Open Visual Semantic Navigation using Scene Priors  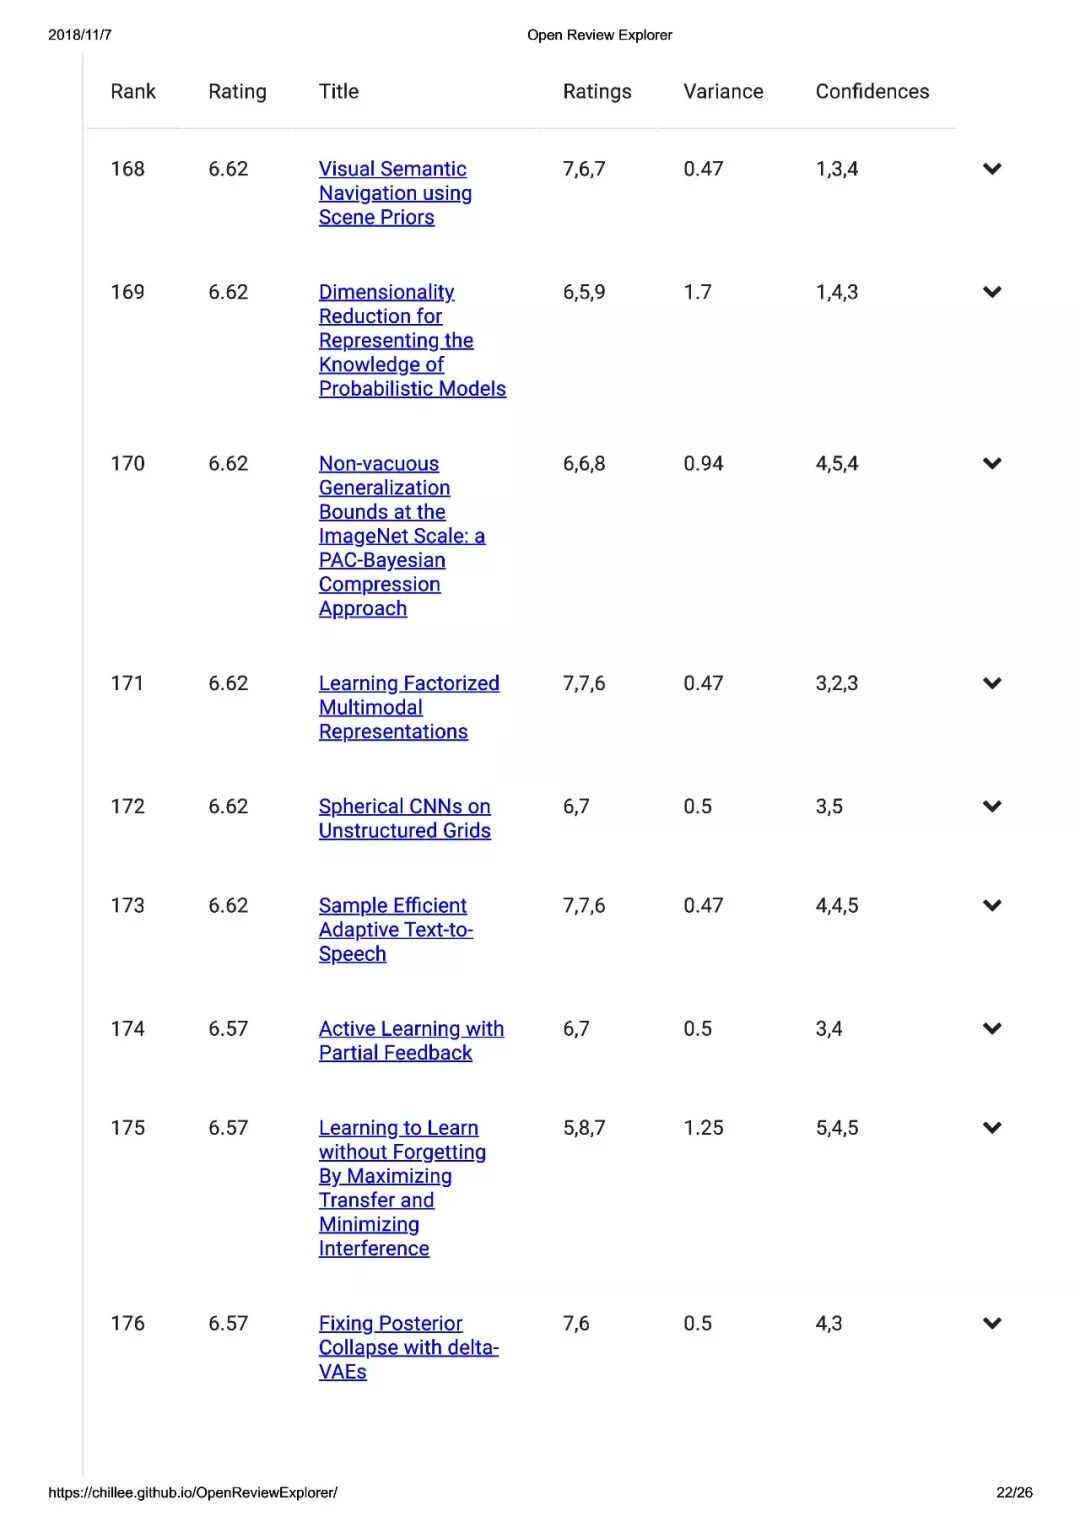pos(395,193)
